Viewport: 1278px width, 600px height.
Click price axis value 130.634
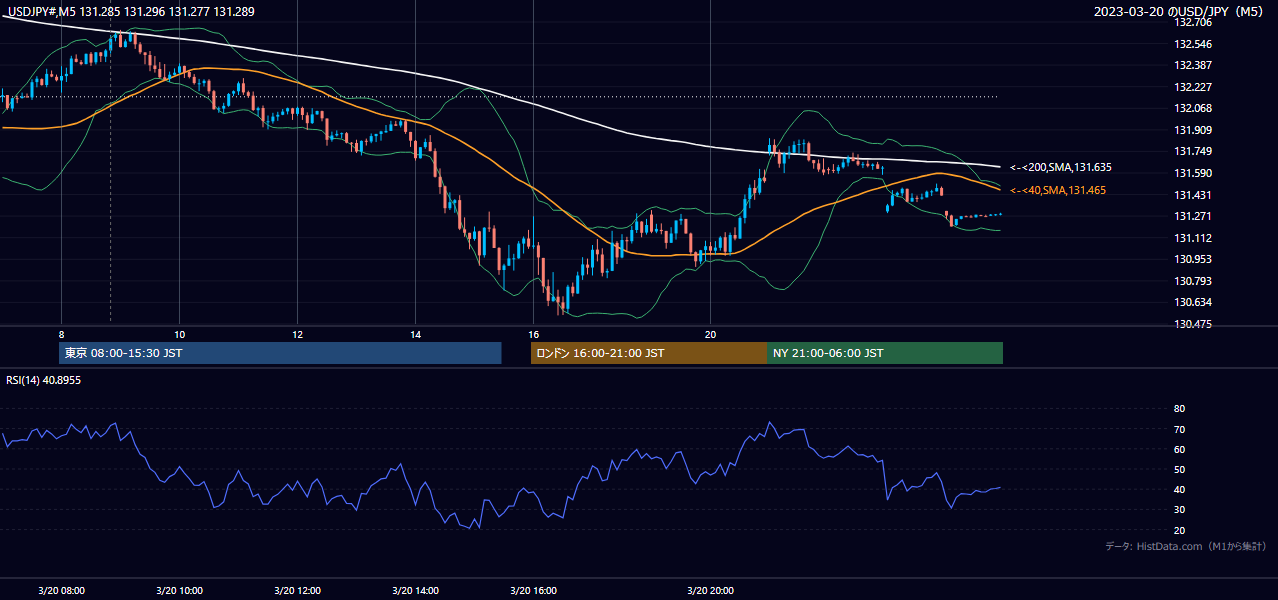pyautogui.click(x=1192, y=302)
